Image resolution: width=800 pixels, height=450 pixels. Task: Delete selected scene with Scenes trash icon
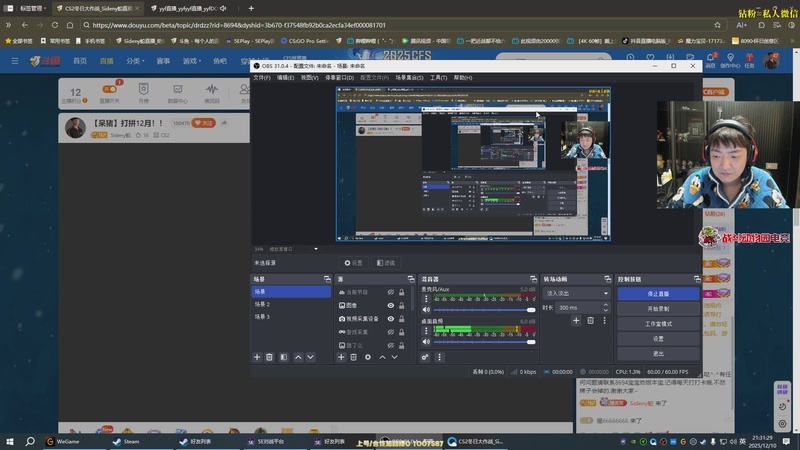click(269, 357)
